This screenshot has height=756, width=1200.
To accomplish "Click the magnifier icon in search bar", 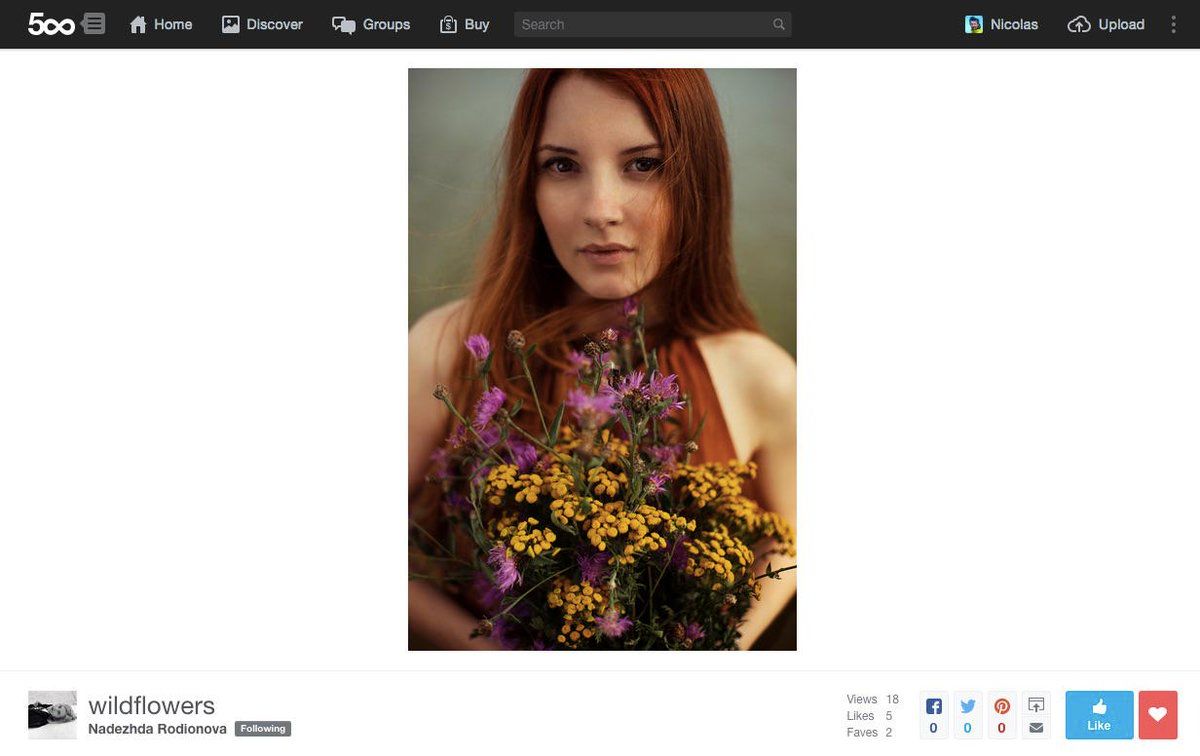I will 779,24.
